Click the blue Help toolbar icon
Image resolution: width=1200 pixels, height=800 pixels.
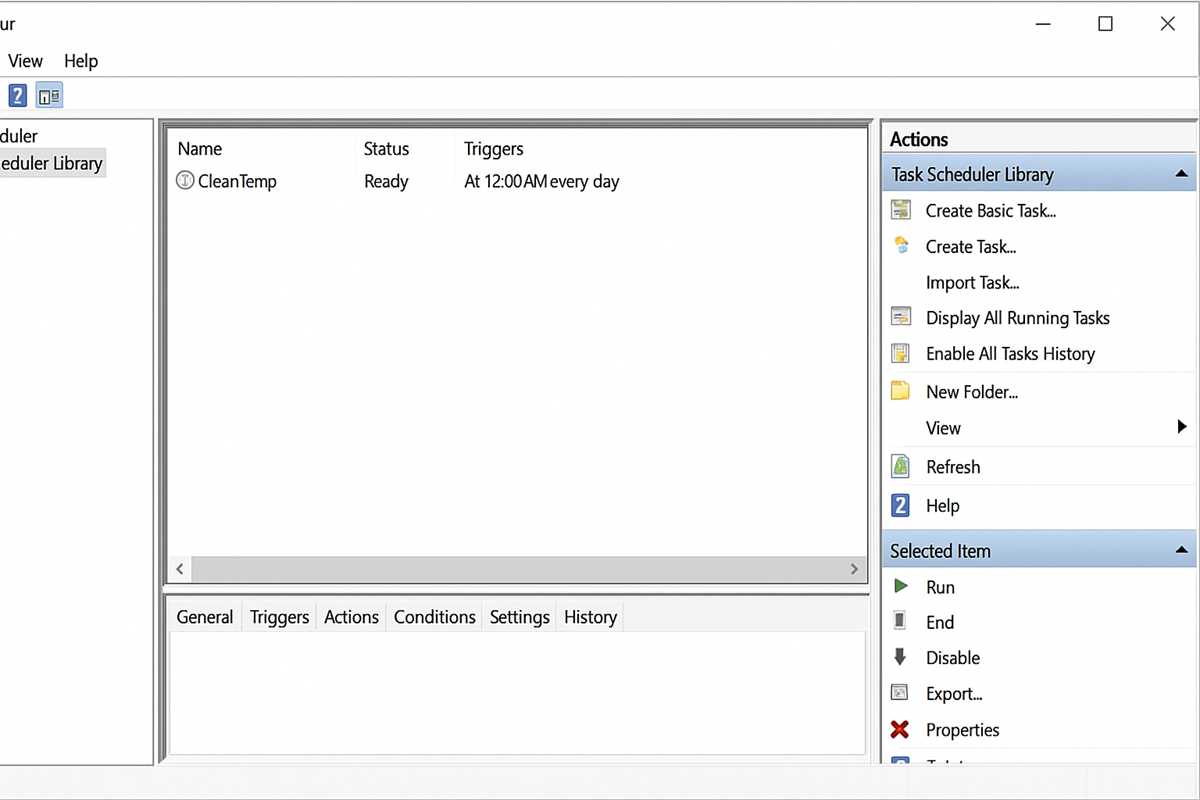(18, 96)
